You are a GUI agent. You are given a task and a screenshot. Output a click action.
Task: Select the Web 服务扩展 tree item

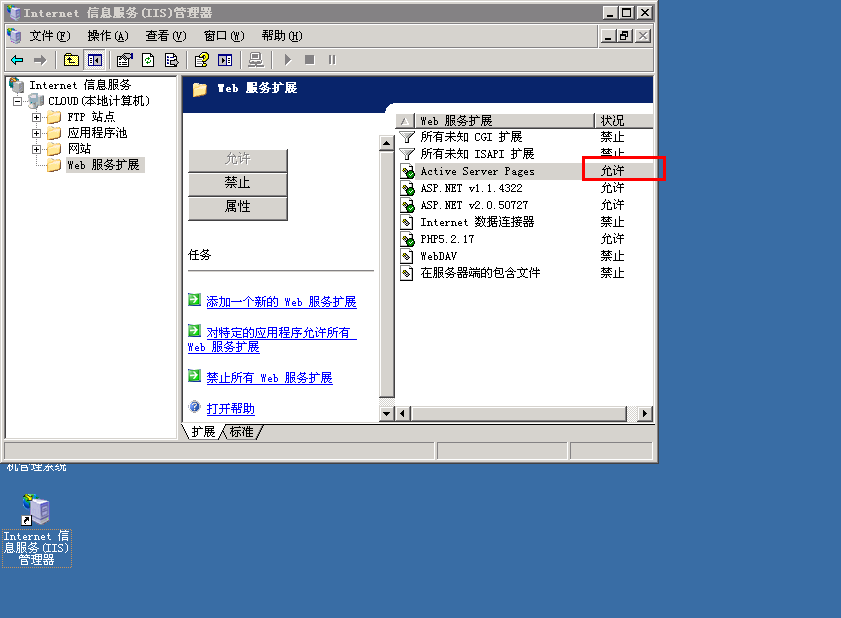[x=103, y=165]
